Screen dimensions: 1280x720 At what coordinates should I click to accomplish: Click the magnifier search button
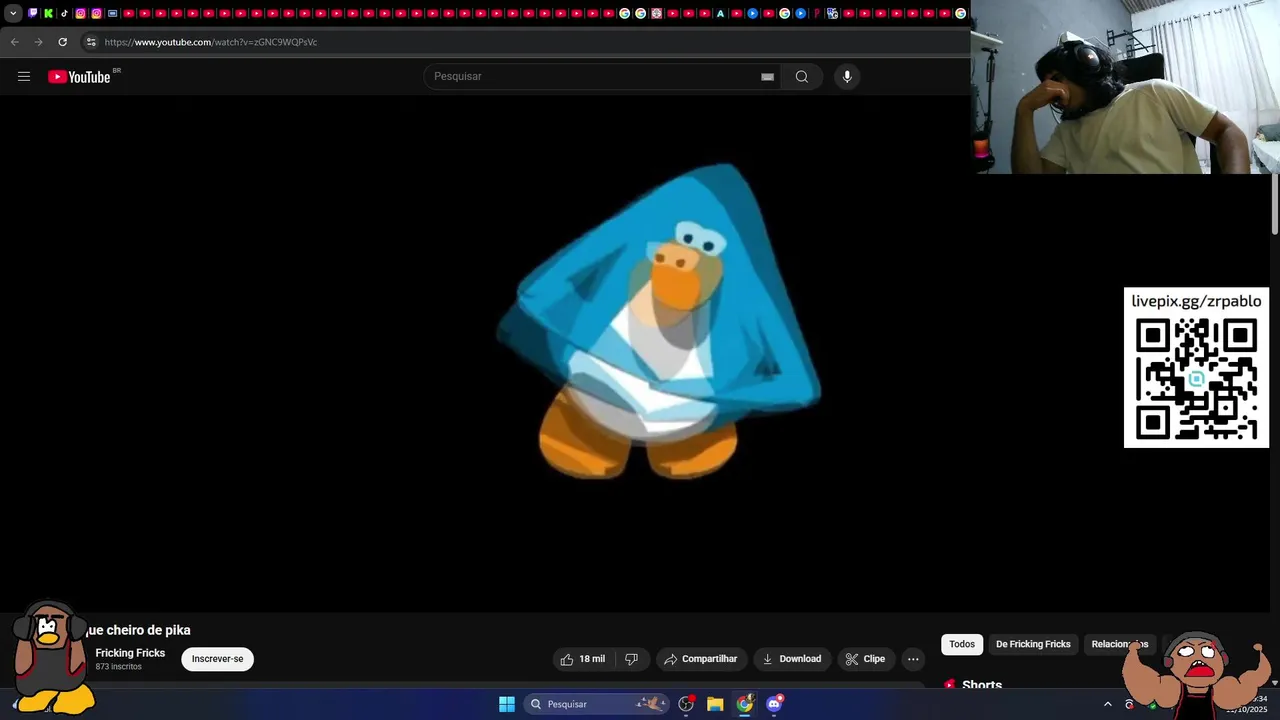point(802,76)
